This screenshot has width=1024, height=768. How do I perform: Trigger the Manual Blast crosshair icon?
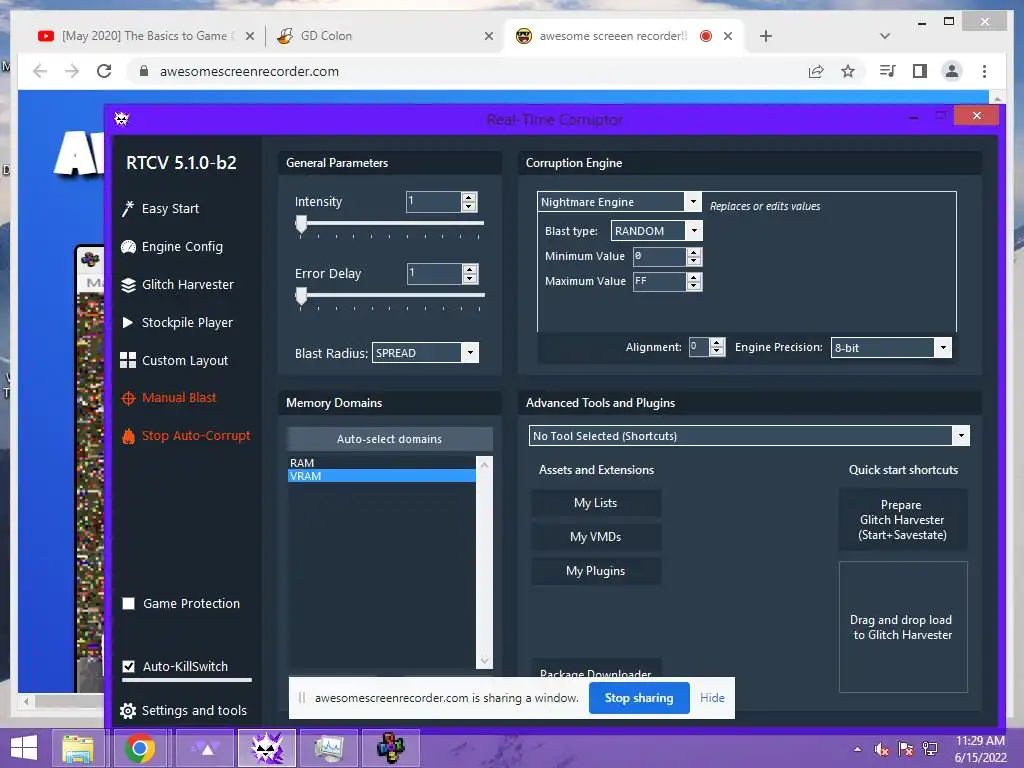(x=128, y=398)
